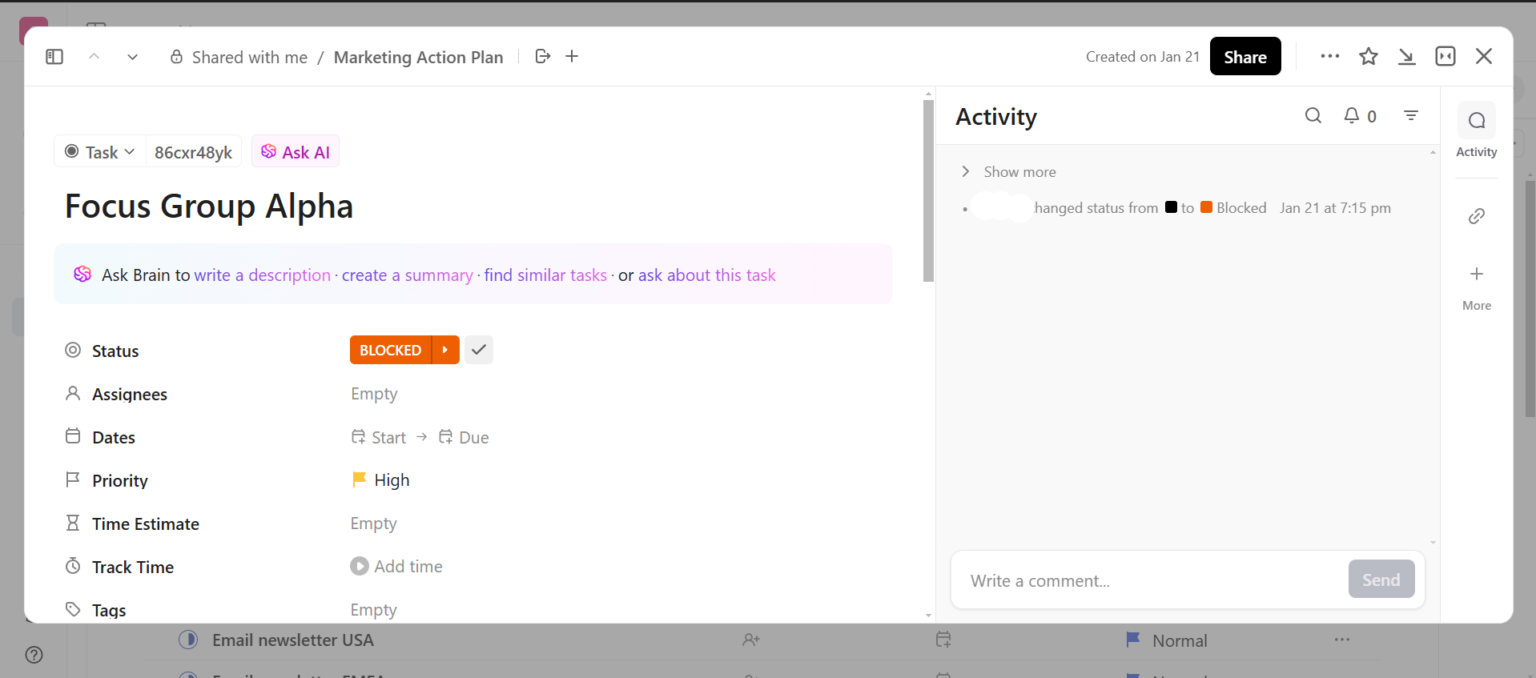
Task: Ask Brain to write a description
Action: point(262,274)
